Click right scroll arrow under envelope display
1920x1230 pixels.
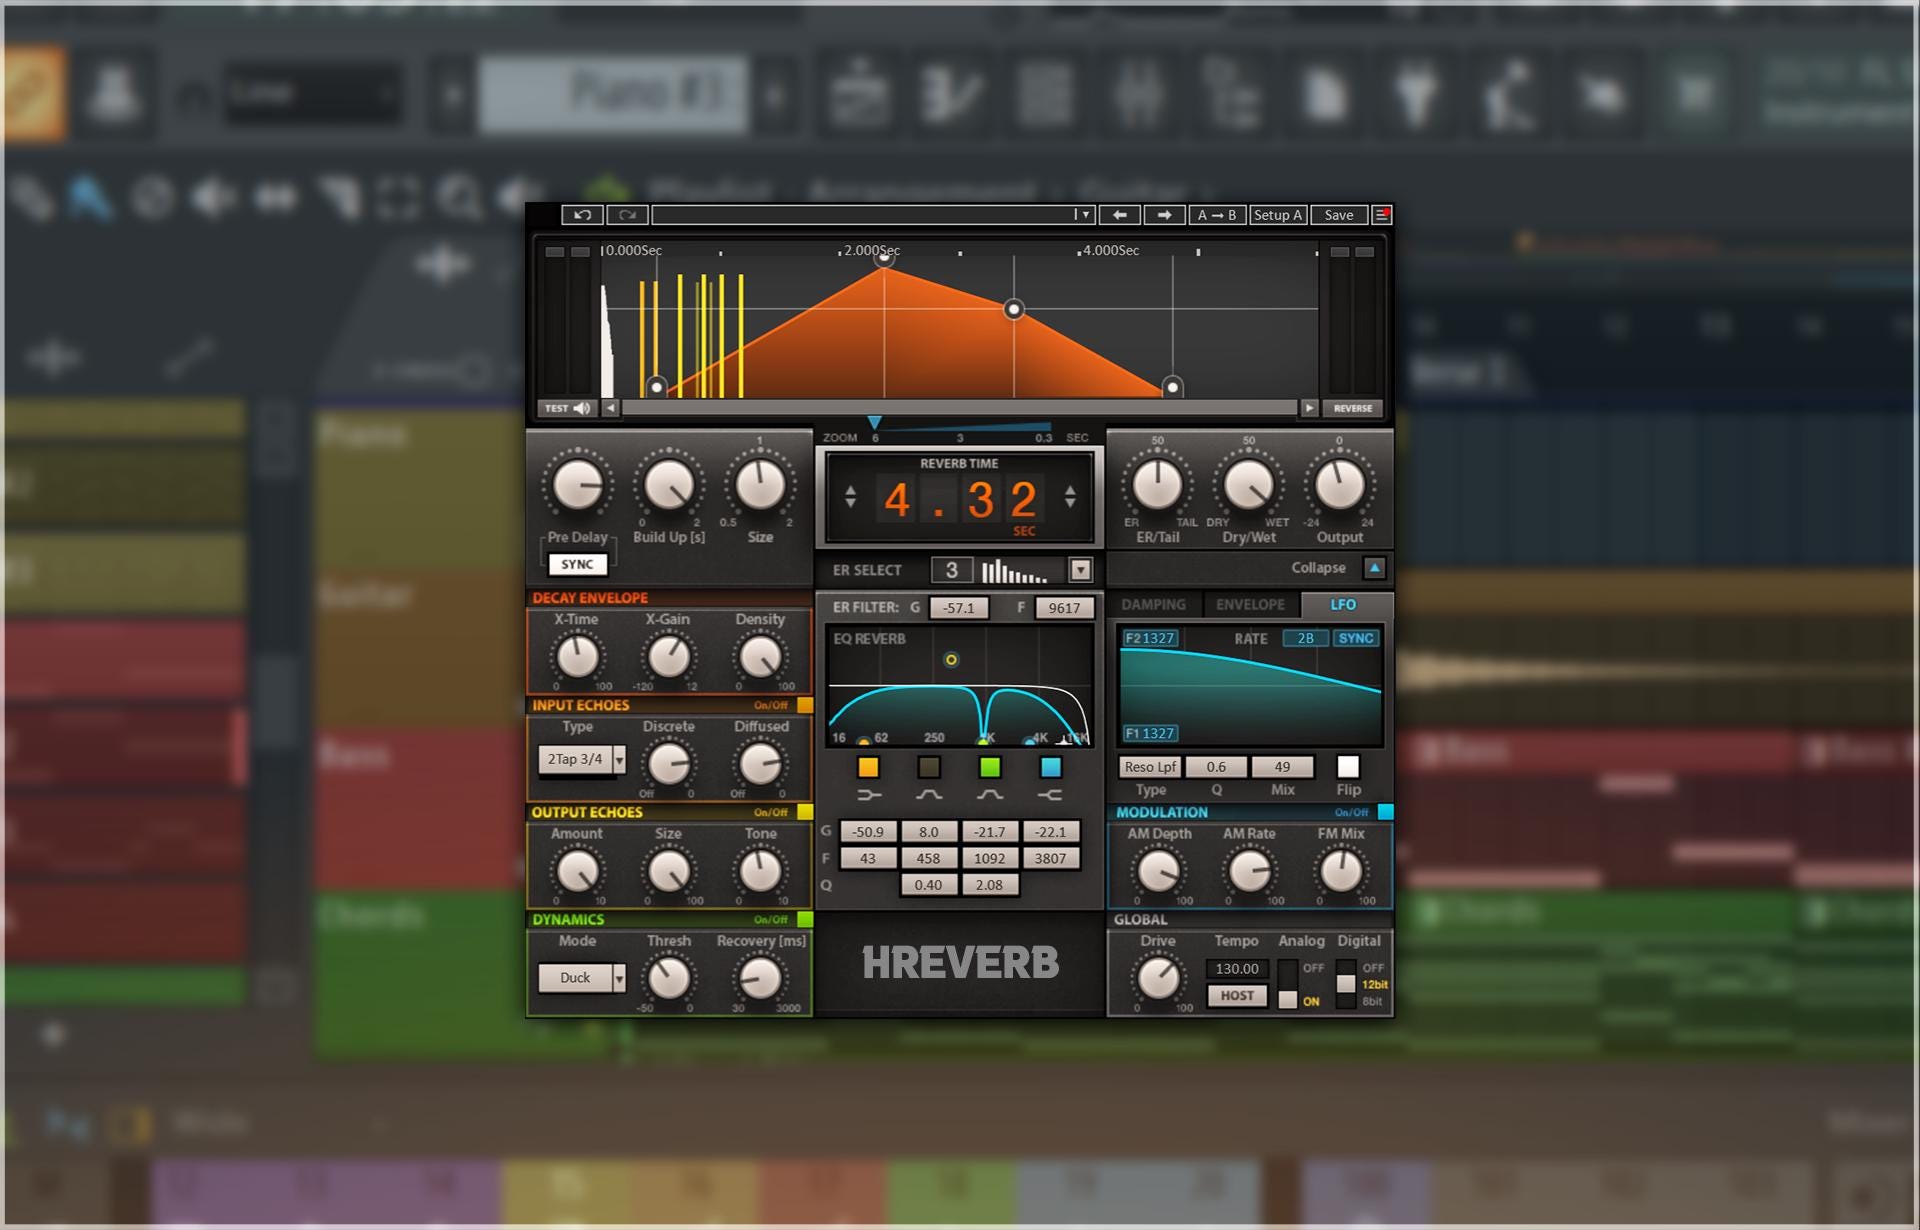click(x=1309, y=408)
